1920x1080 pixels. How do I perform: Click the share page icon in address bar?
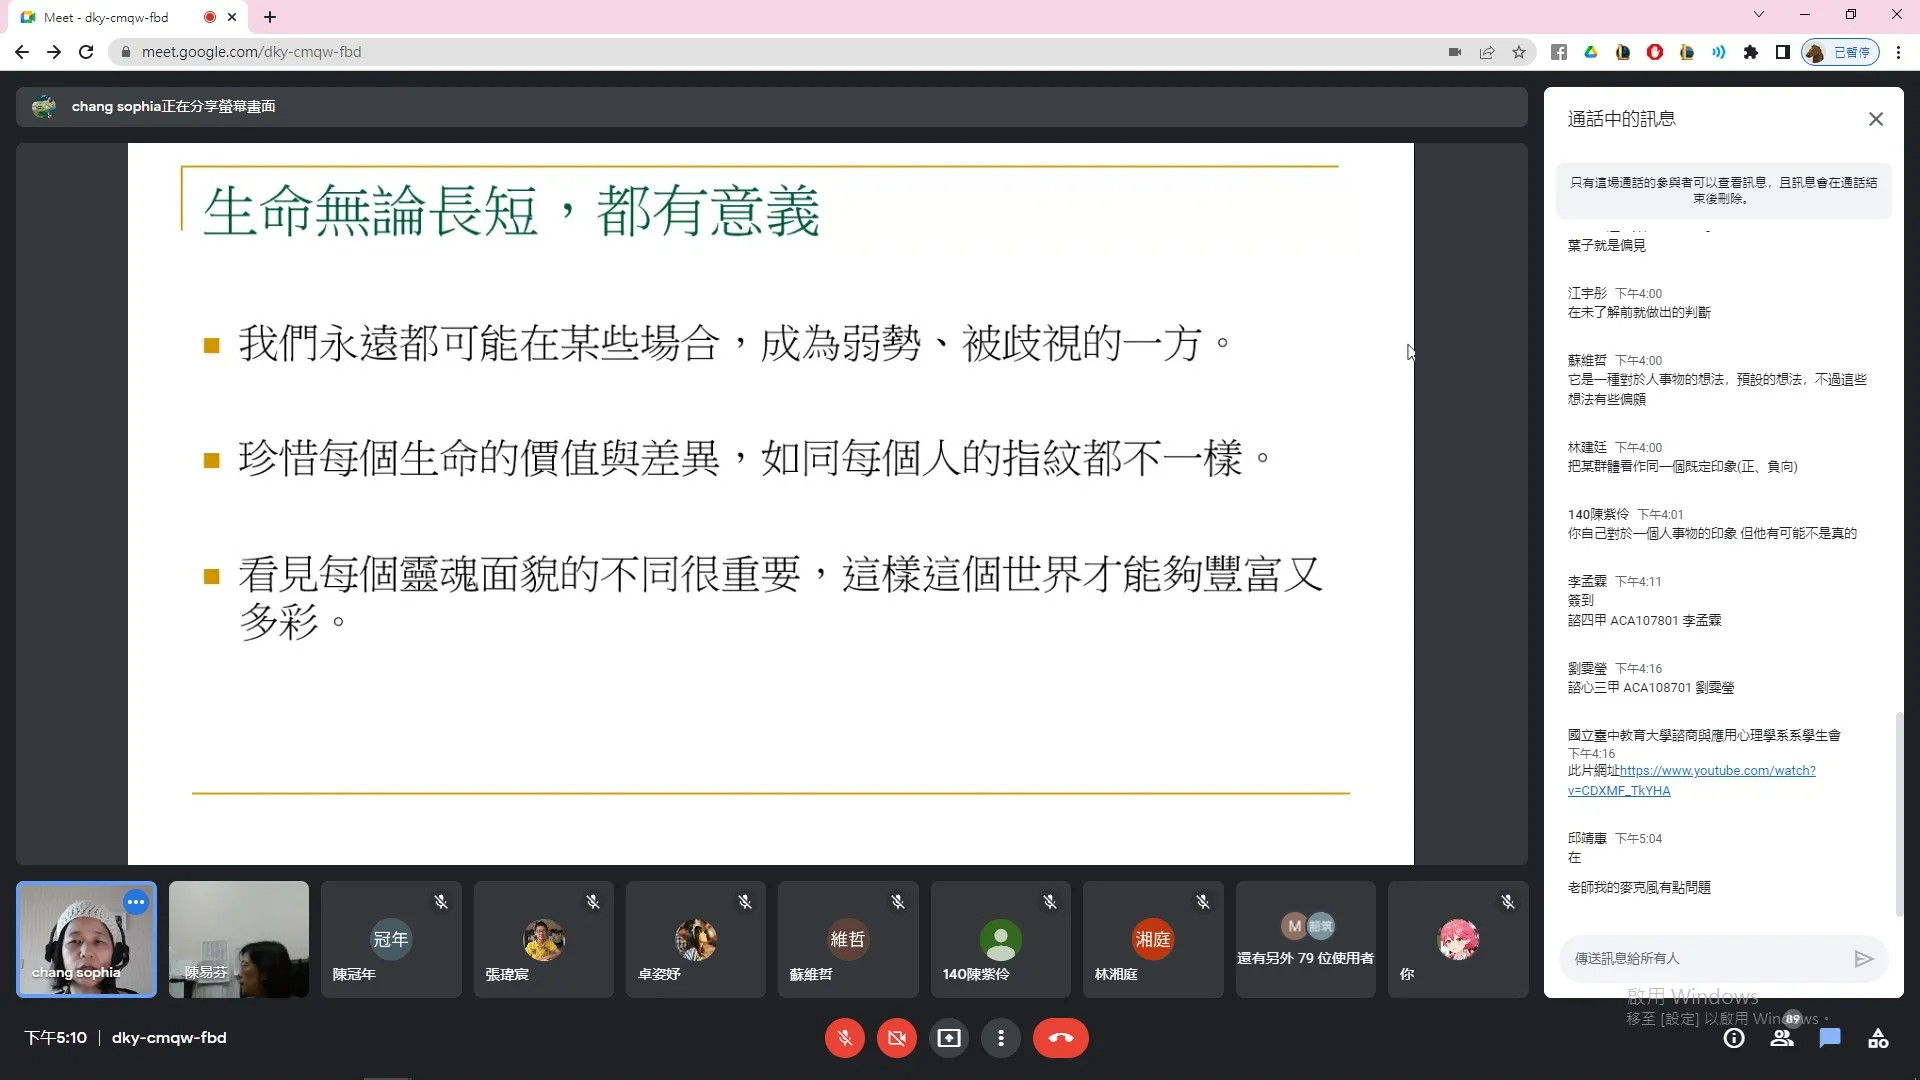point(1487,52)
